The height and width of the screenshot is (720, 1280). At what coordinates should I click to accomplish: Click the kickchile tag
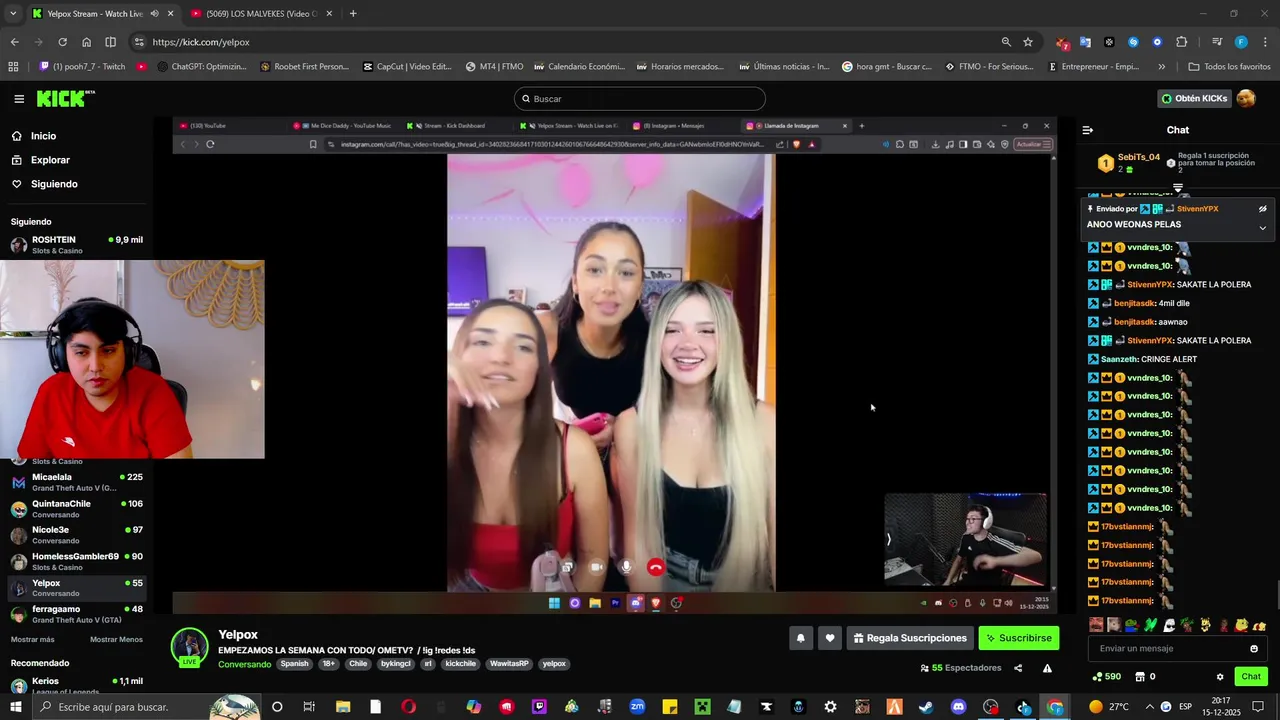pos(461,664)
